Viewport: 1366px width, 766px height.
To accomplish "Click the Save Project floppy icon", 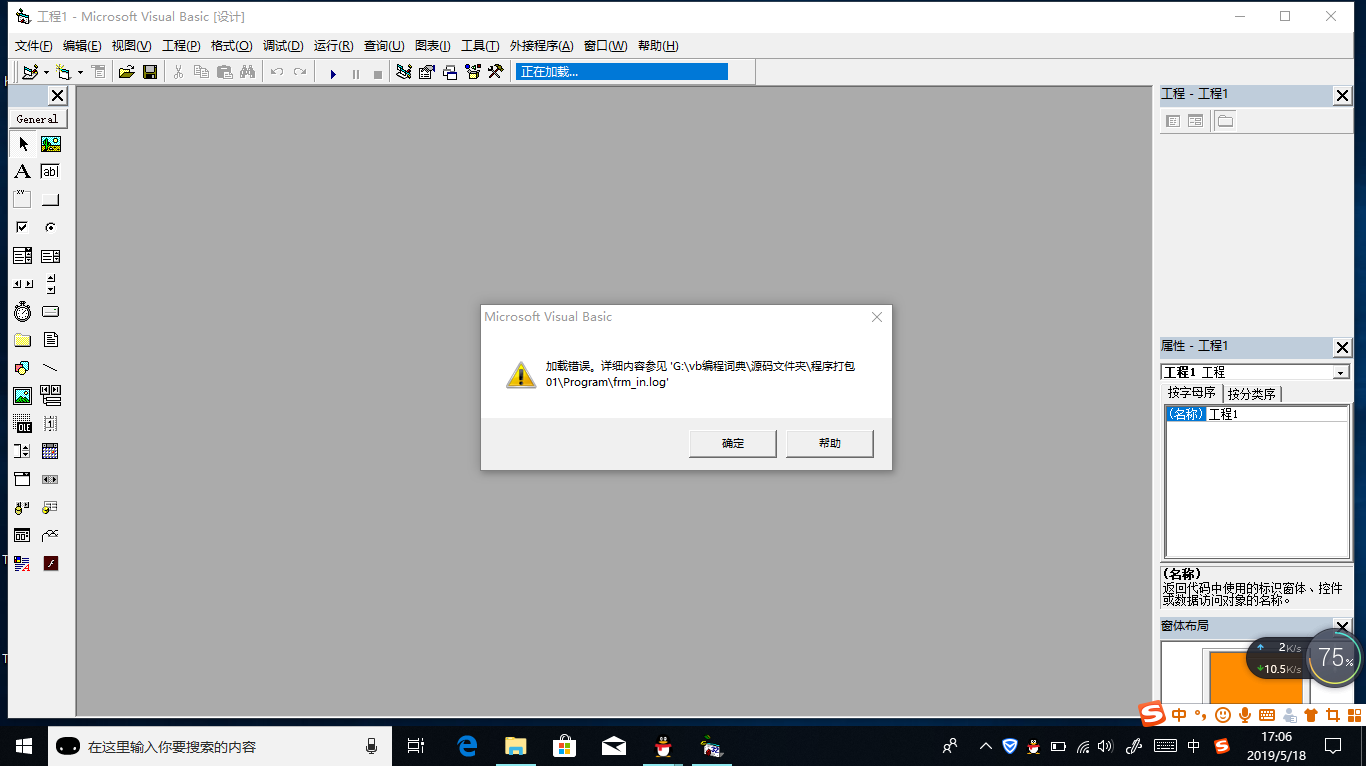I will pyautogui.click(x=150, y=72).
